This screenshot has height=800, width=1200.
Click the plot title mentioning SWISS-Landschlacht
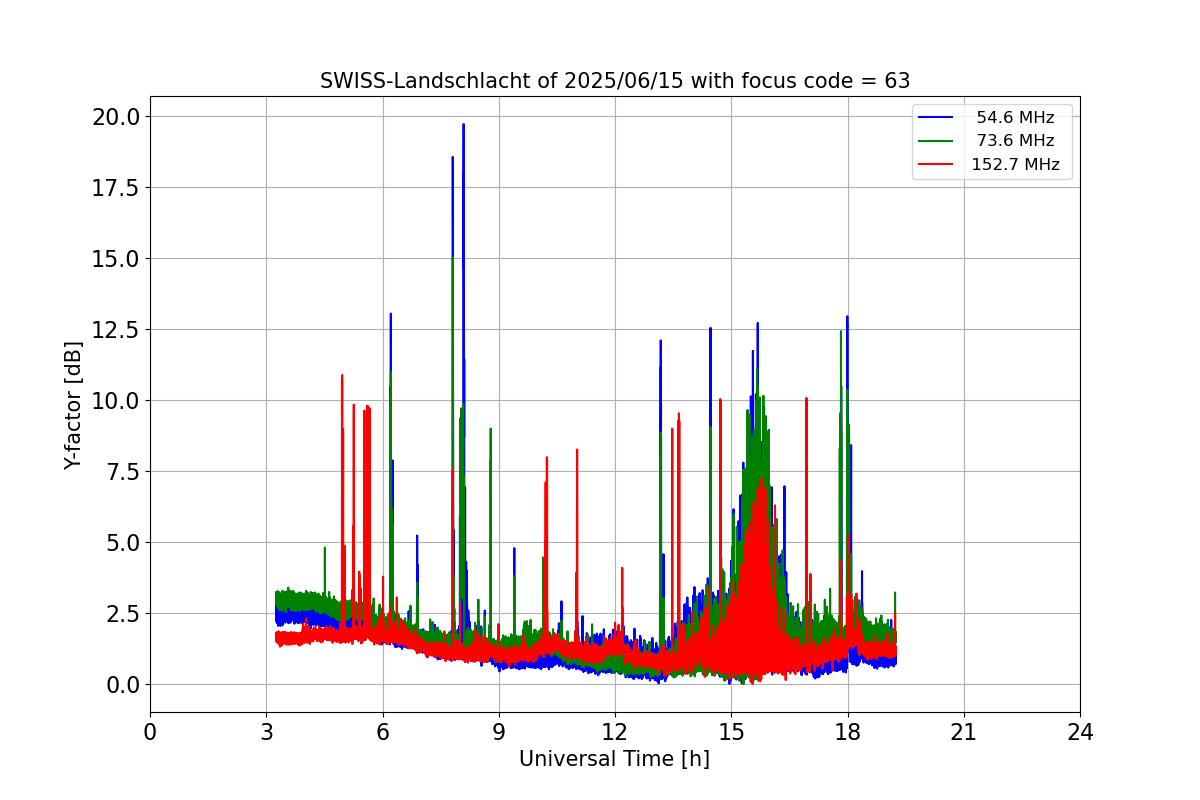pos(615,81)
